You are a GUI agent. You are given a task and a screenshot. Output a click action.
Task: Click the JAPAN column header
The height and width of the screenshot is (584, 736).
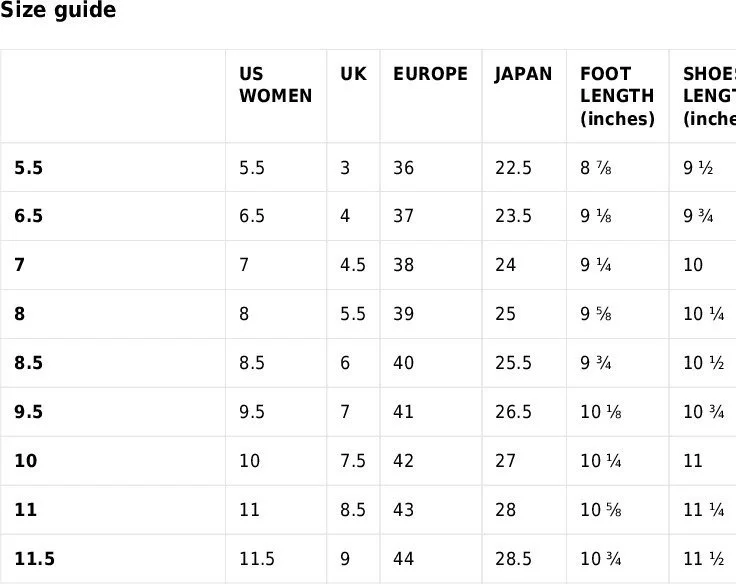pyautogui.click(x=523, y=74)
